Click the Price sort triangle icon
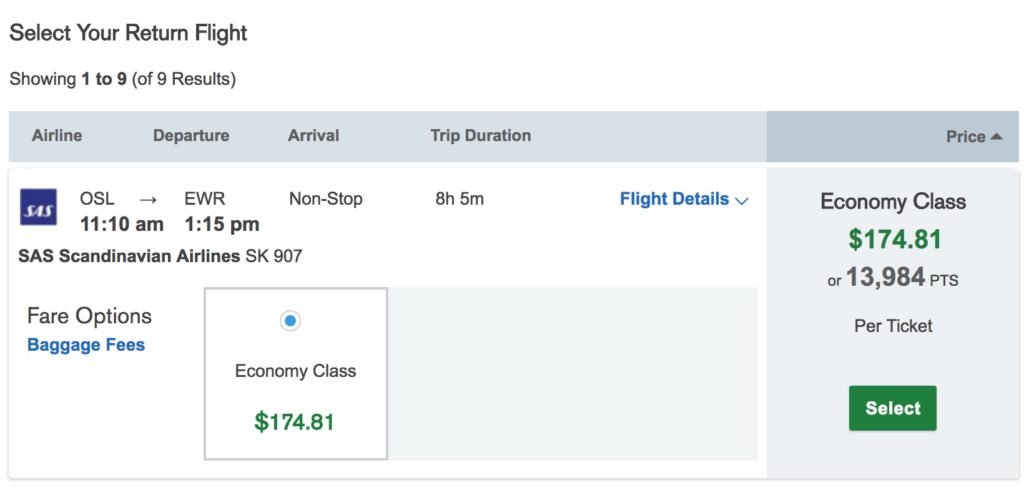This screenshot has height=488, width=1024. (996, 136)
